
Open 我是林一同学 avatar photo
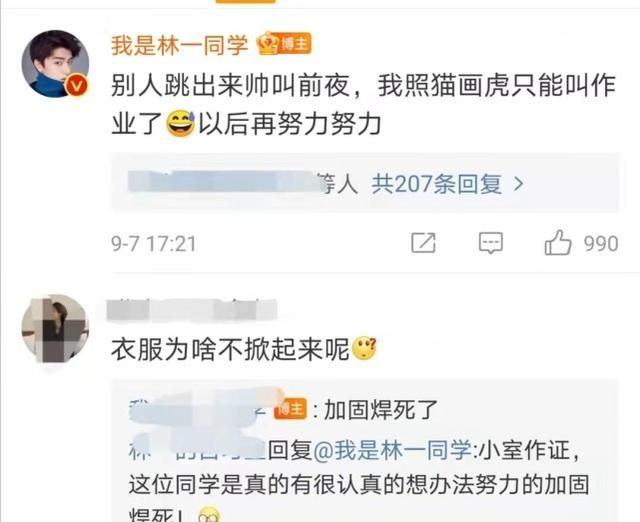tap(55, 64)
